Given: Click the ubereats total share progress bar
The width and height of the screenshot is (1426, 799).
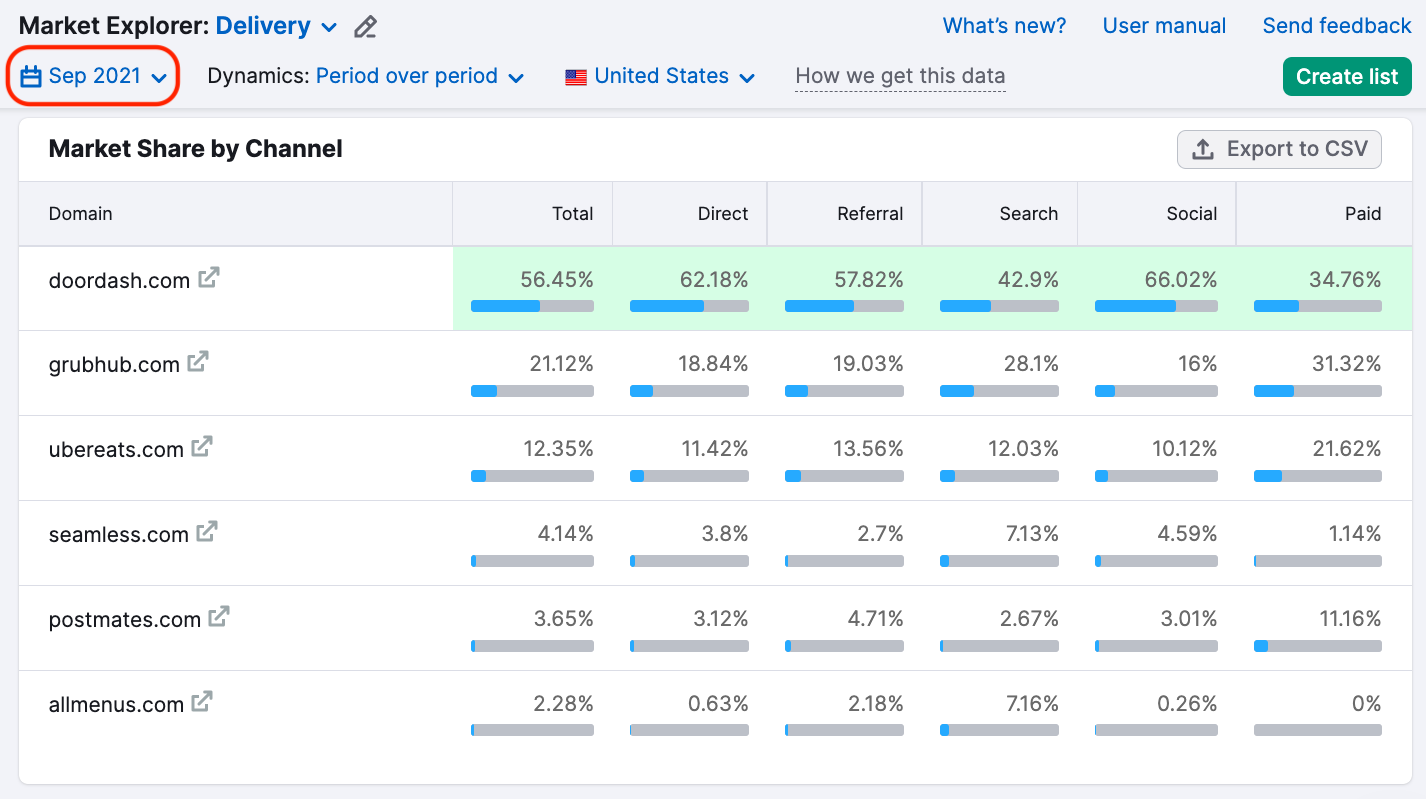Looking at the screenshot, I should pyautogui.click(x=532, y=476).
